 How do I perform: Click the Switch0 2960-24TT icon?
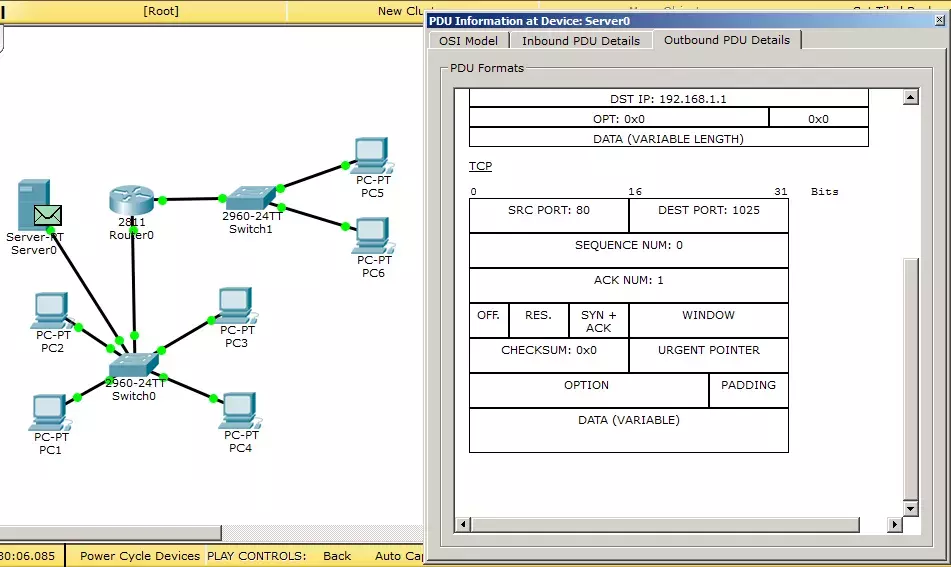click(133, 365)
